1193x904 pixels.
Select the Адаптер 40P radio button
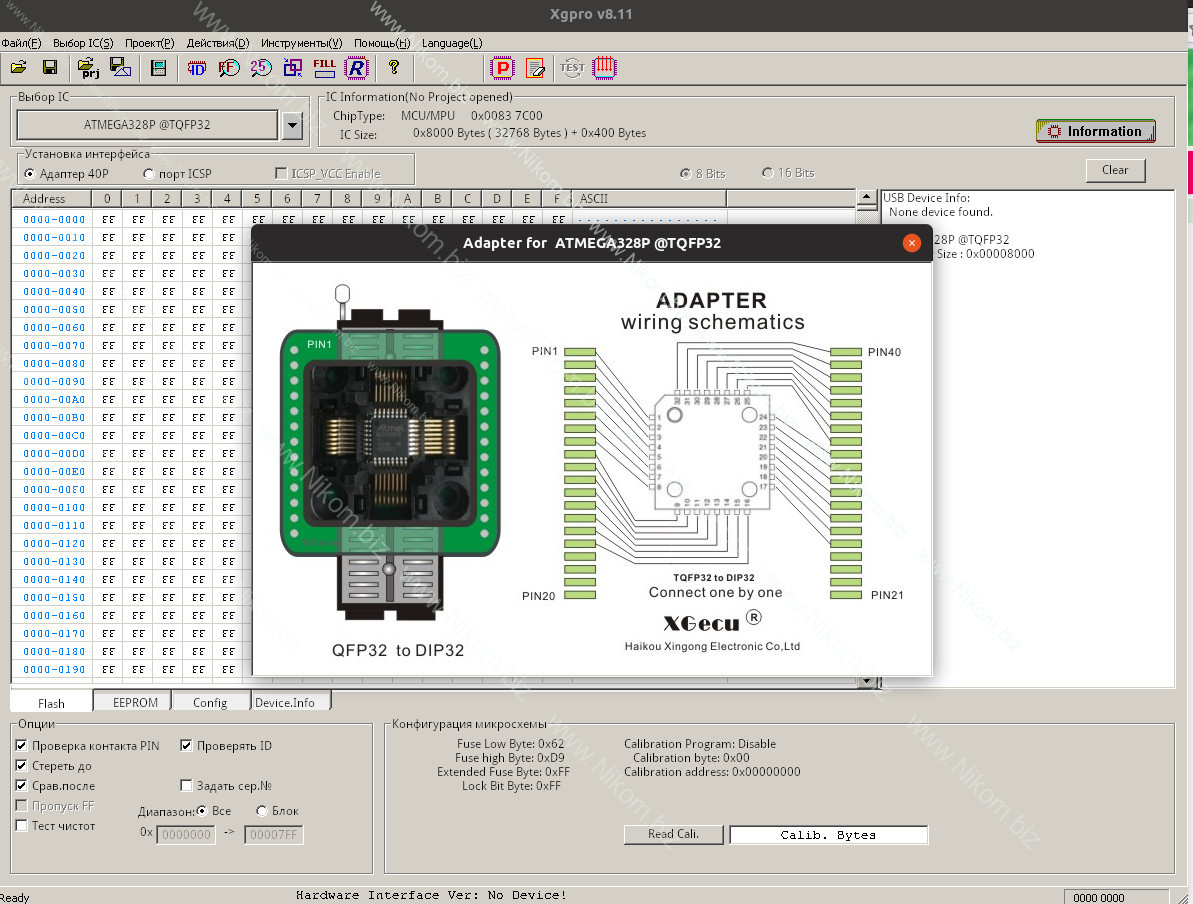[x=30, y=173]
